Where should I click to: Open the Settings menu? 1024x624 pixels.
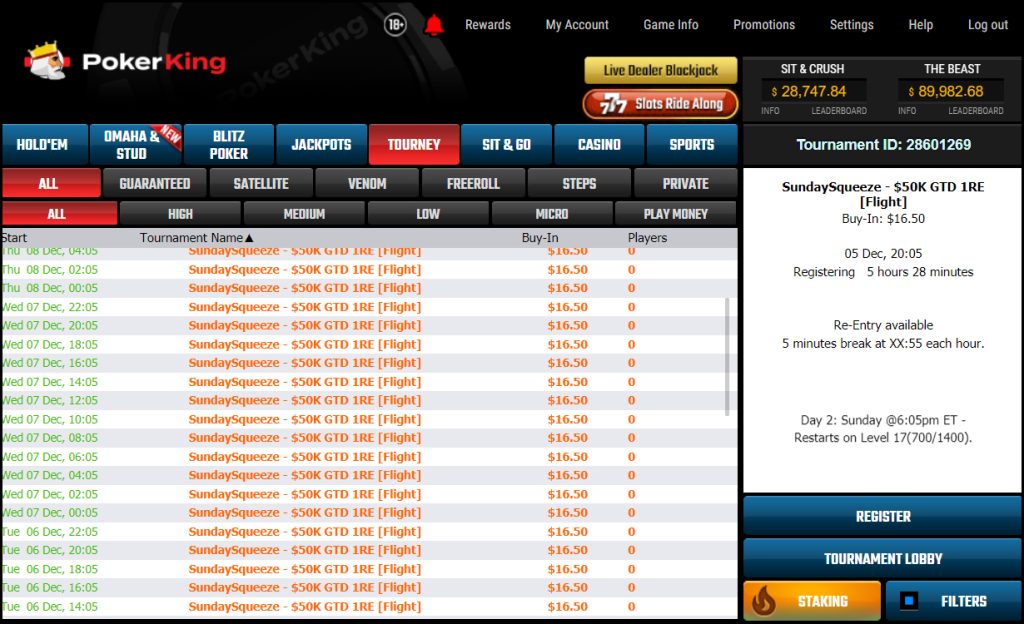click(x=852, y=25)
